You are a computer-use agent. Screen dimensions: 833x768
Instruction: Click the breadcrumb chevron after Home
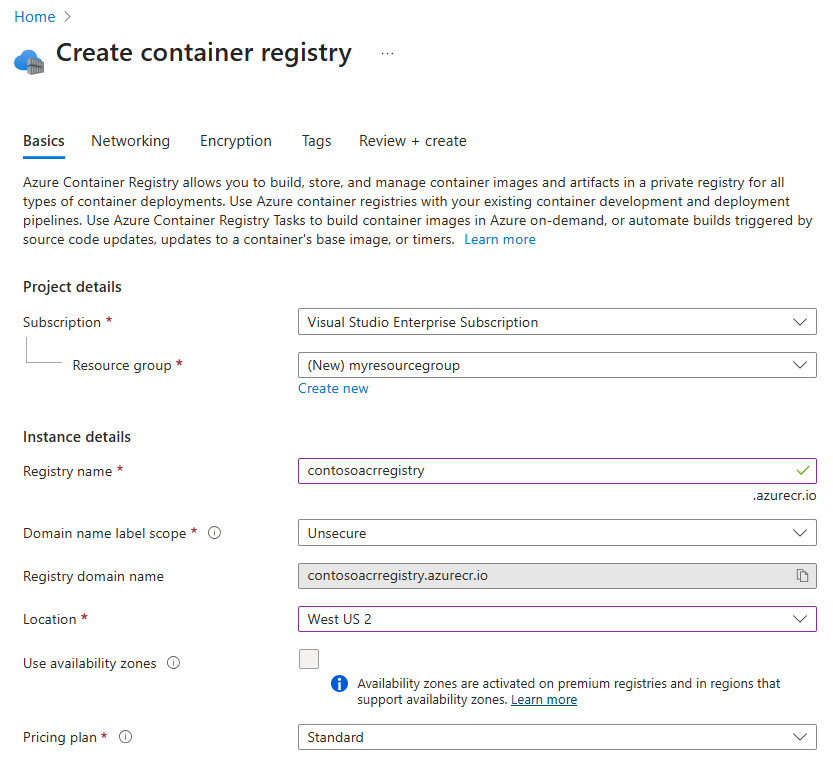[65, 16]
